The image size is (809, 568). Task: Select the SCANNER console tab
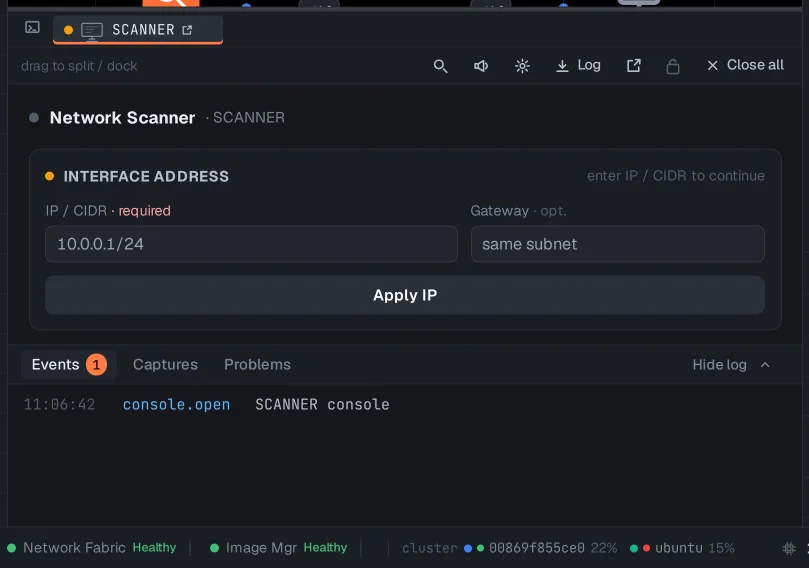pyautogui.click(x=138, y=30)
